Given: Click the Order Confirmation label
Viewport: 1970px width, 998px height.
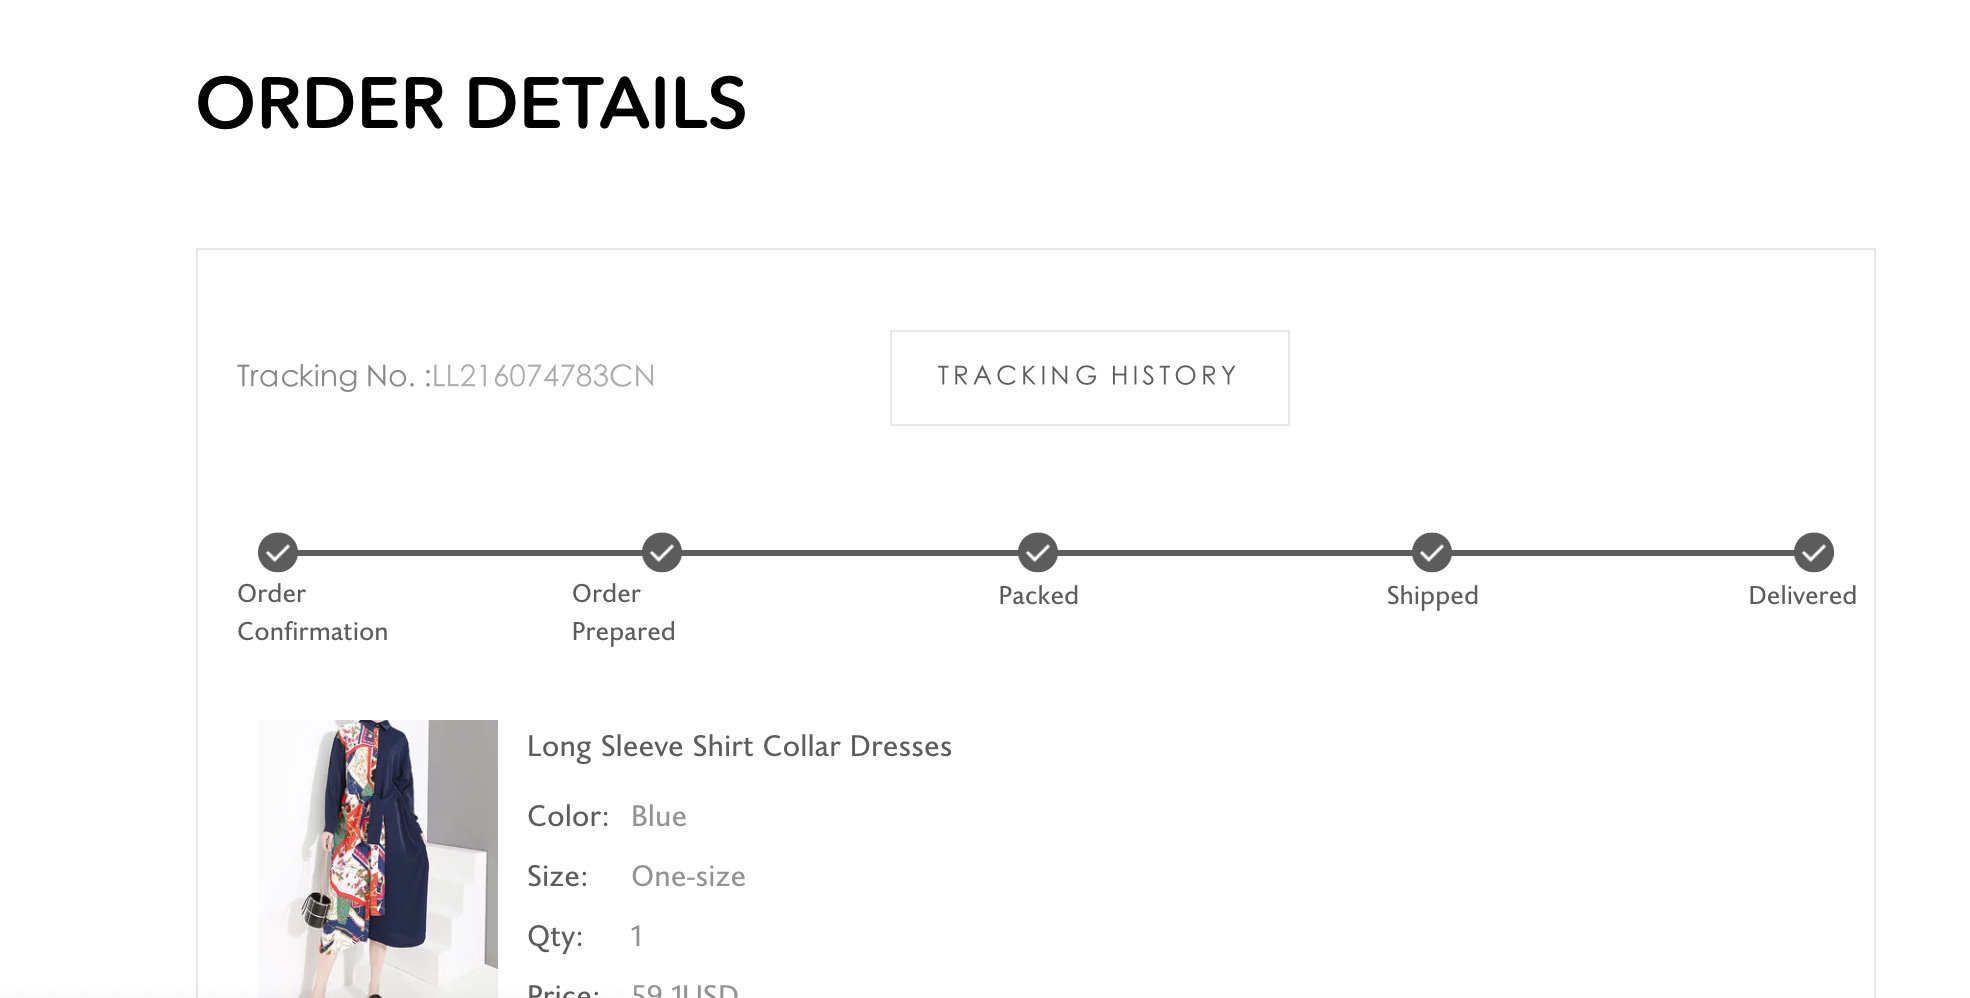Looking at the screenshot, I should click(x=312, y=612).
